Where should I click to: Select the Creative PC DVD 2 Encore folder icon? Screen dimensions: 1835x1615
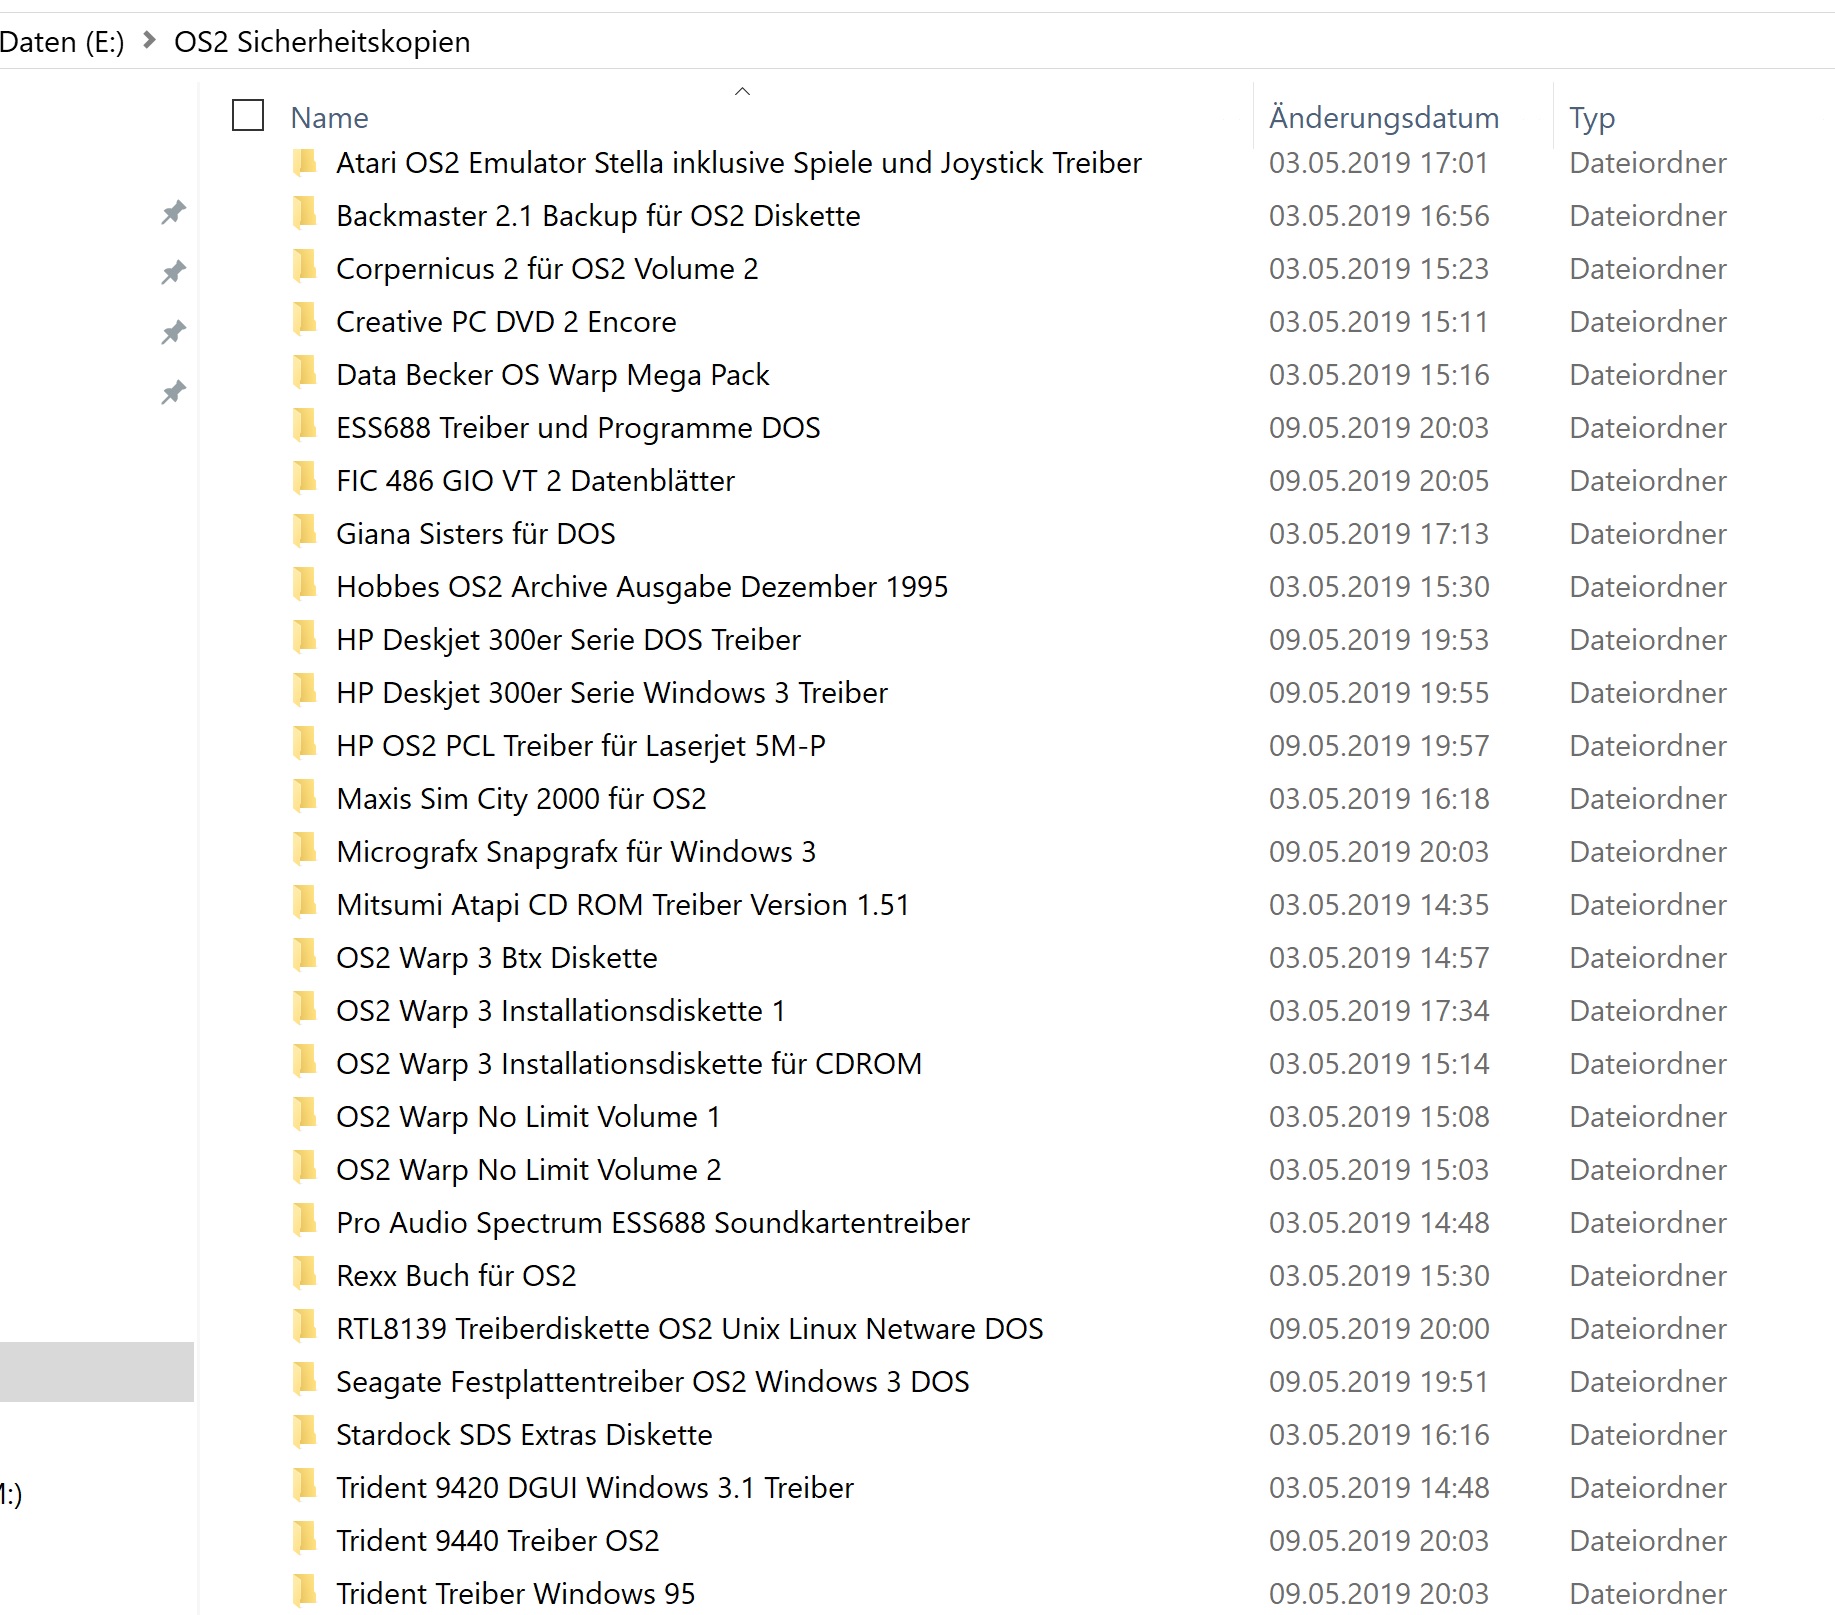point(305,321)
